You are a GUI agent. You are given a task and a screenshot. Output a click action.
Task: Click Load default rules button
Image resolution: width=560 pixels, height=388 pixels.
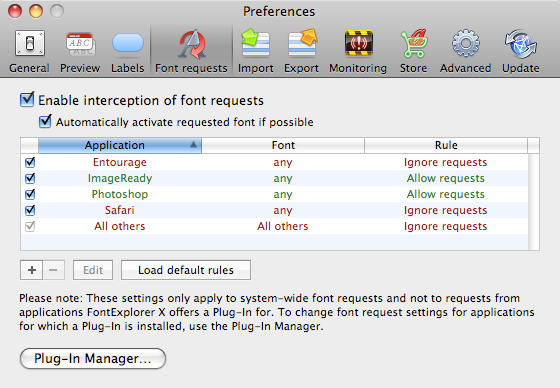click(x=186, y=270)
